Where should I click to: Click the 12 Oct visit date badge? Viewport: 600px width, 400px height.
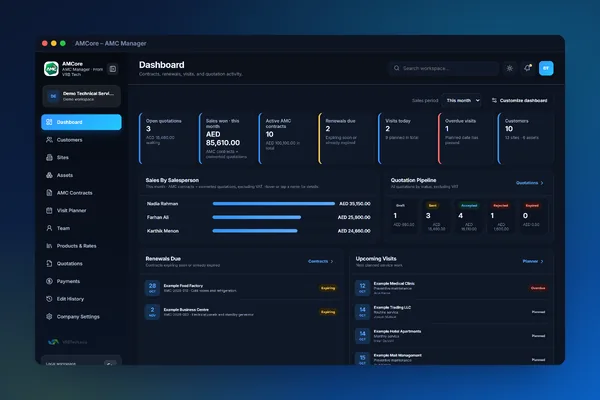[362, 288]
